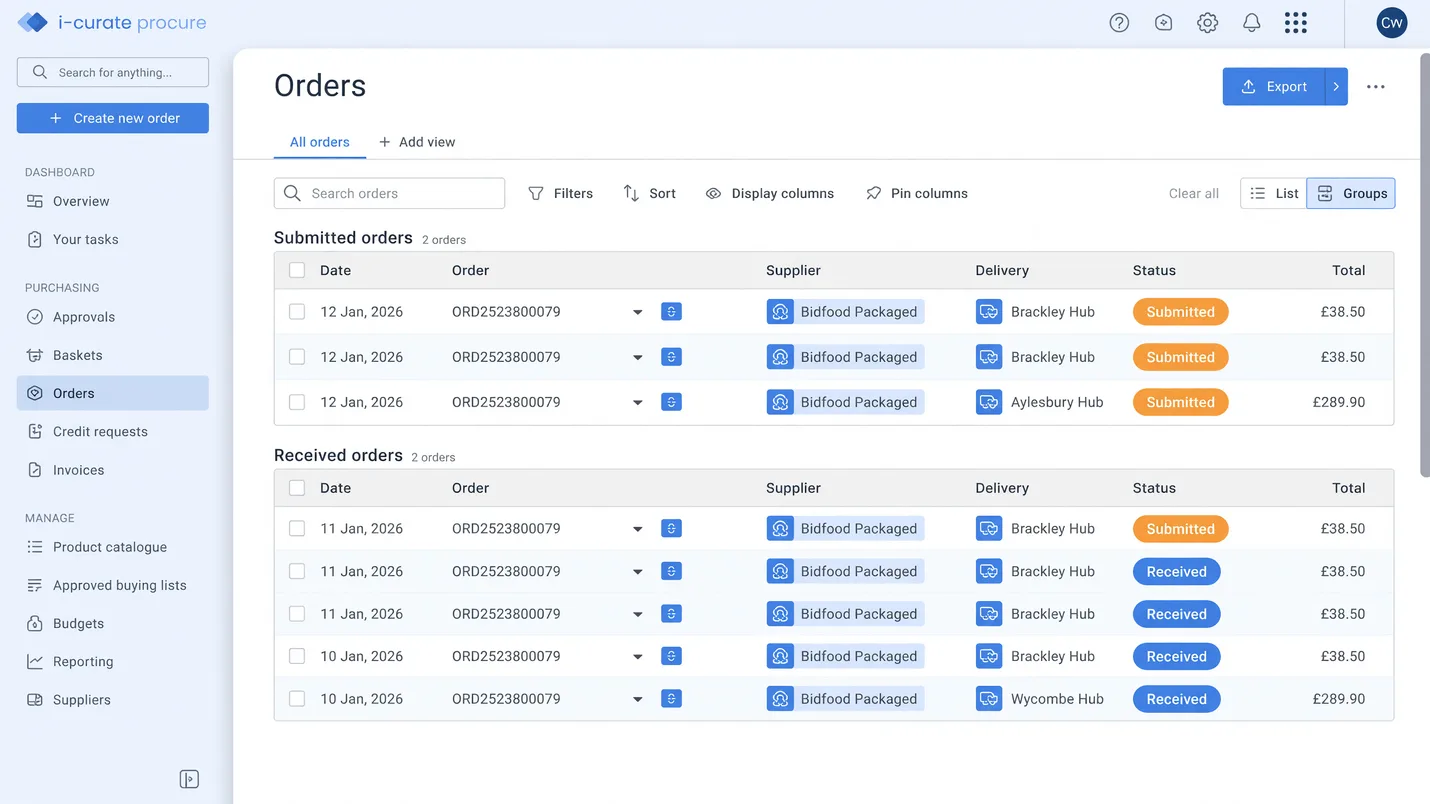The width and height of the screenshot is (1430, 804).
Task: Select all in Received orders header checkbox
Action: [297, 488]
